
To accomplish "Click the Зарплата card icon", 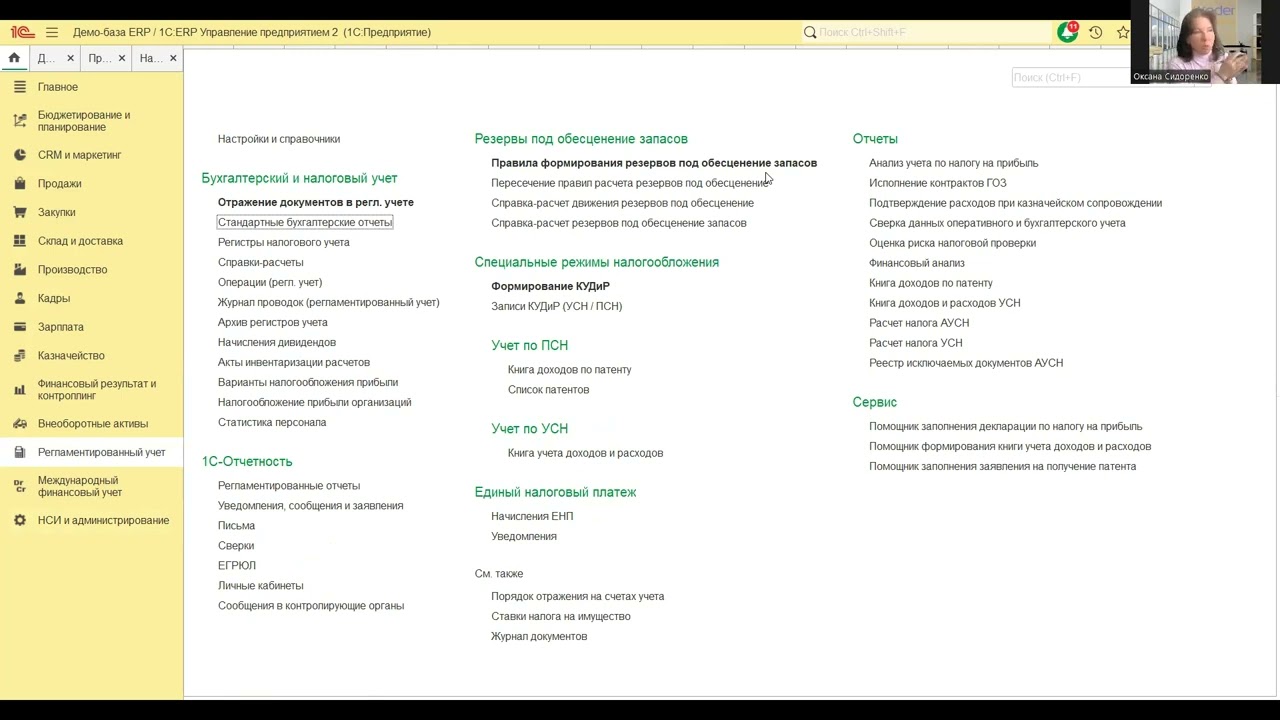I will [x=19, y=327].
